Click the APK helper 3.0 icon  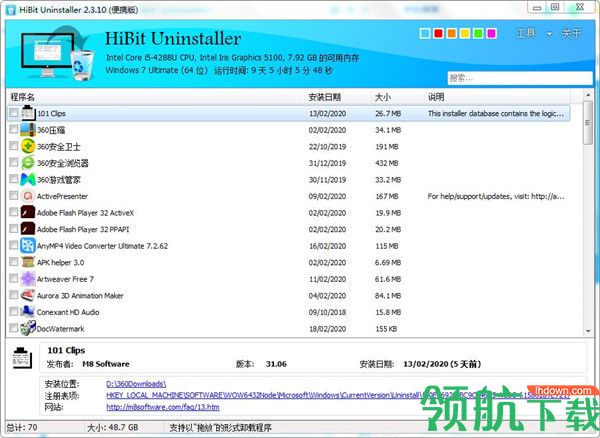[28, 262]
